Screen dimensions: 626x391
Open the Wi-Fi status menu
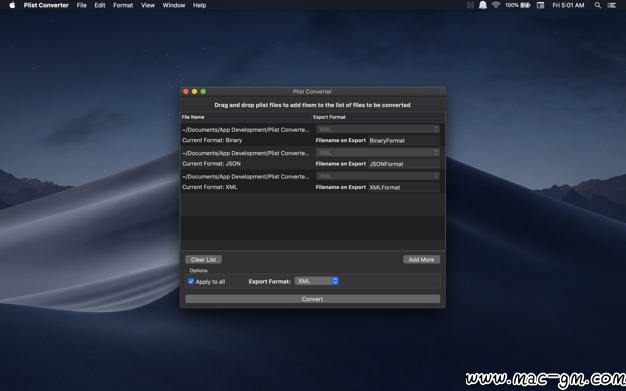point(496,5)
